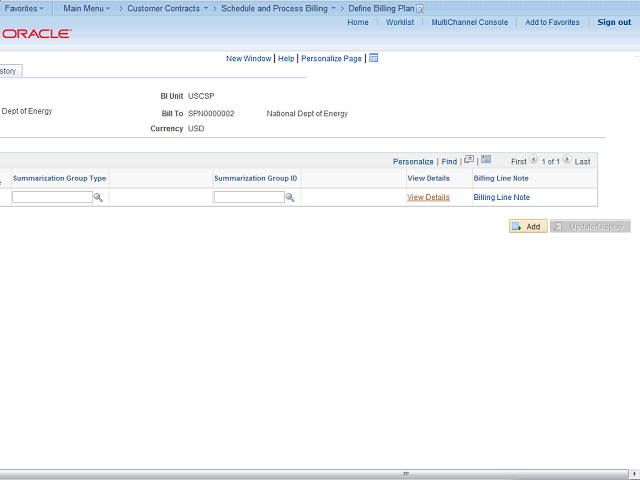Open the Help link

286,58
